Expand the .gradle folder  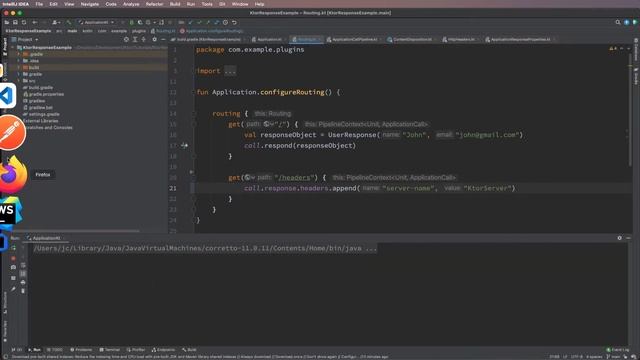coord(18,54)
